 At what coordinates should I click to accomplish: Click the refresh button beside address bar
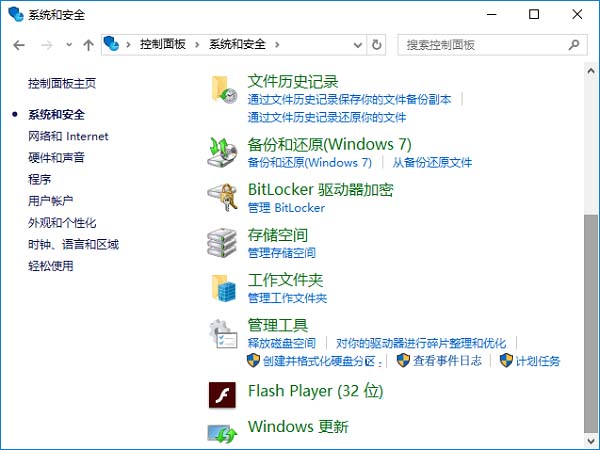point(377,45)
